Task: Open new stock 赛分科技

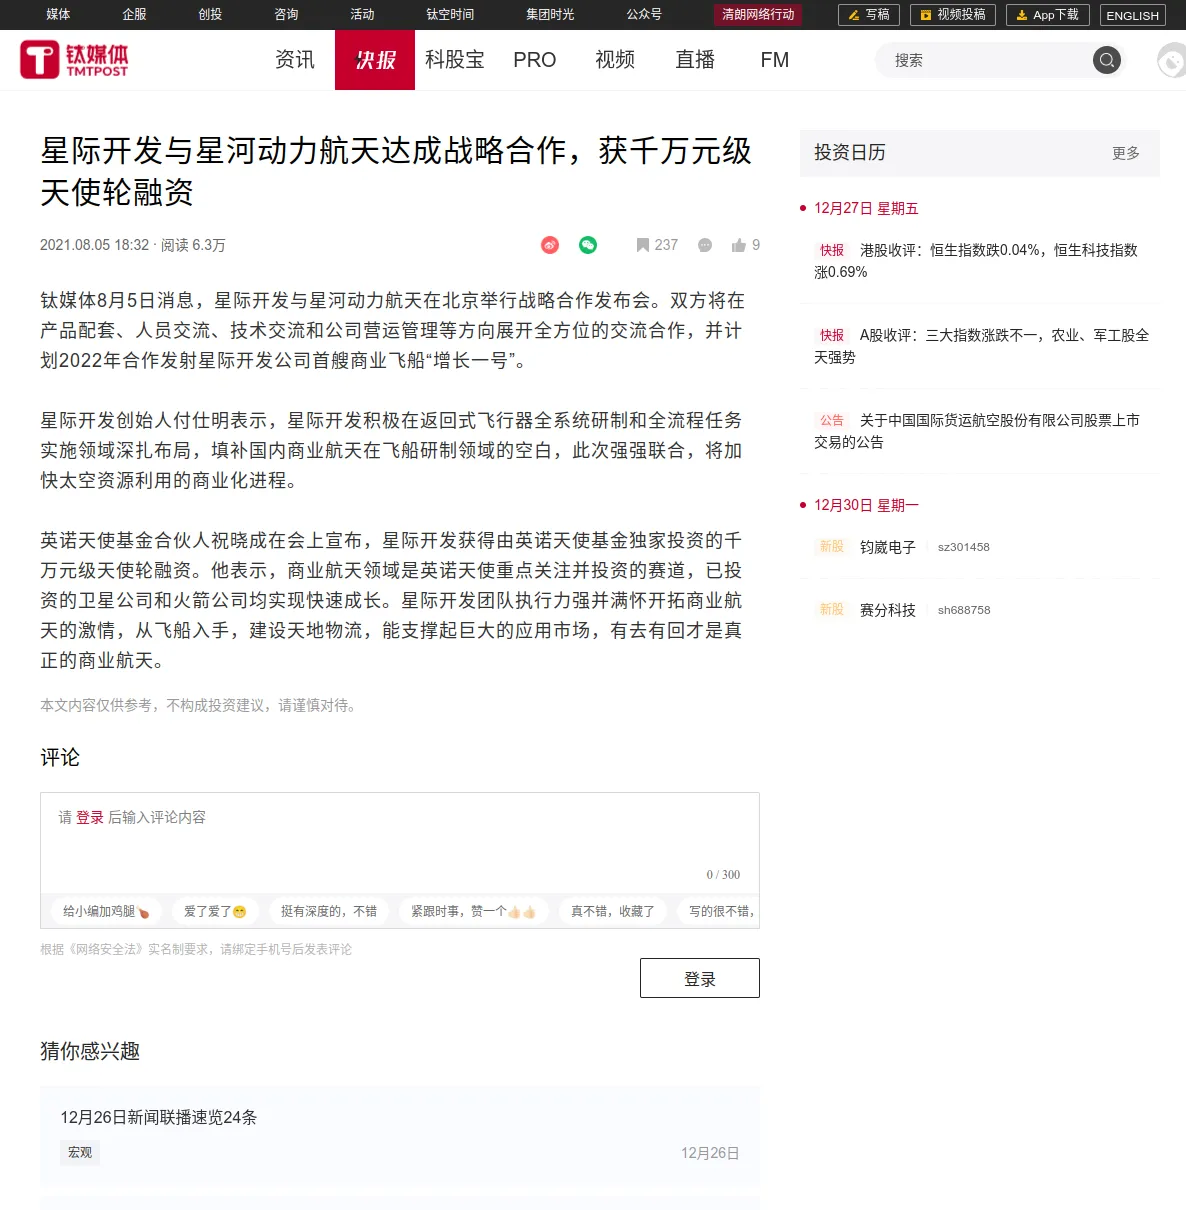Action: (x=888, y=610)
